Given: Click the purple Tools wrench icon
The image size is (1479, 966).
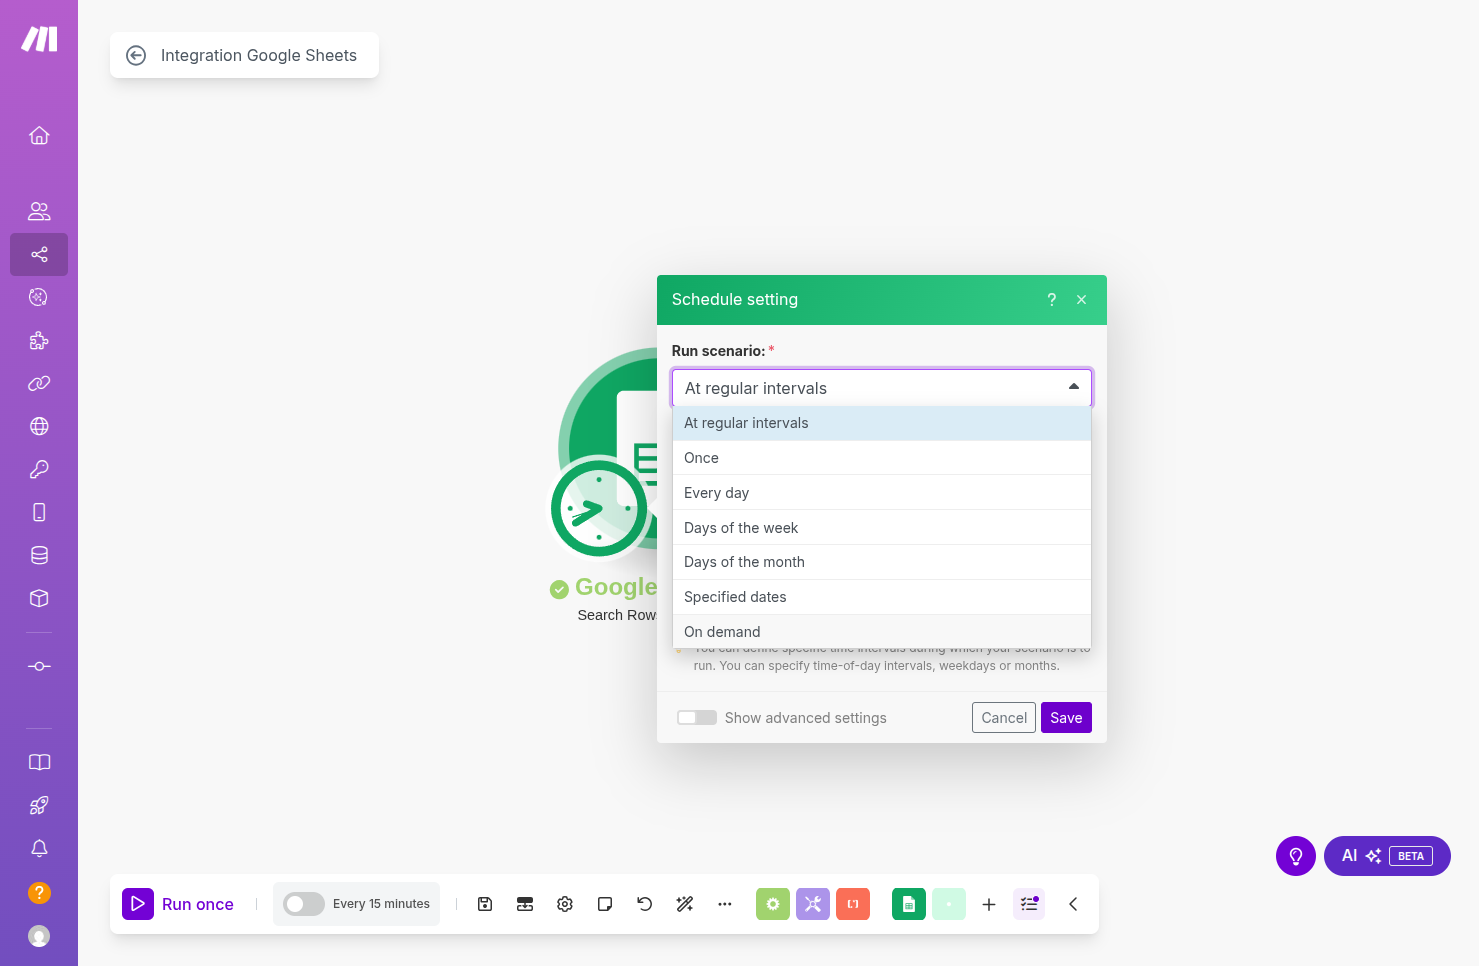Looking at the screenshot, I should click(x=813, y=904).
